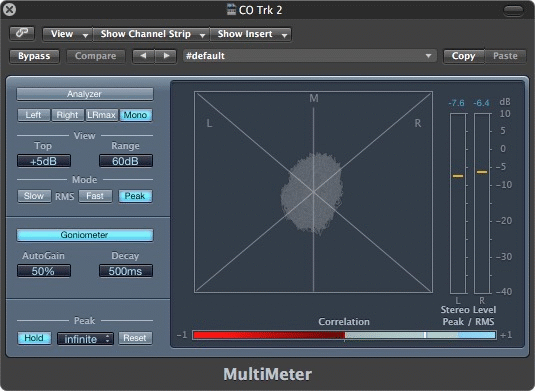Click the goniometer display

pyautogui.click(x=314, y=192)
